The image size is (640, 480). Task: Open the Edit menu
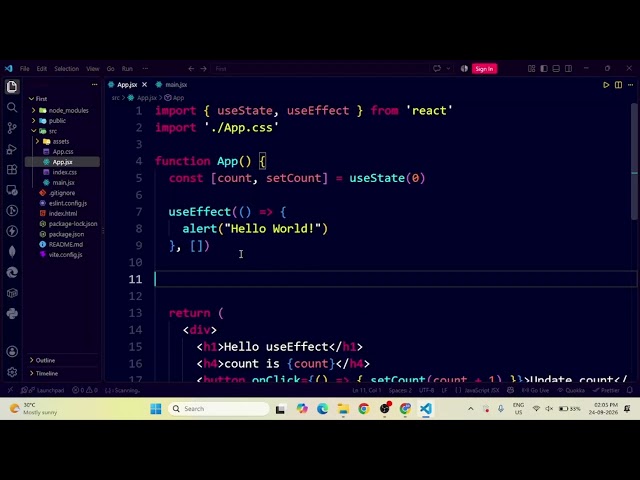(42, 69)
